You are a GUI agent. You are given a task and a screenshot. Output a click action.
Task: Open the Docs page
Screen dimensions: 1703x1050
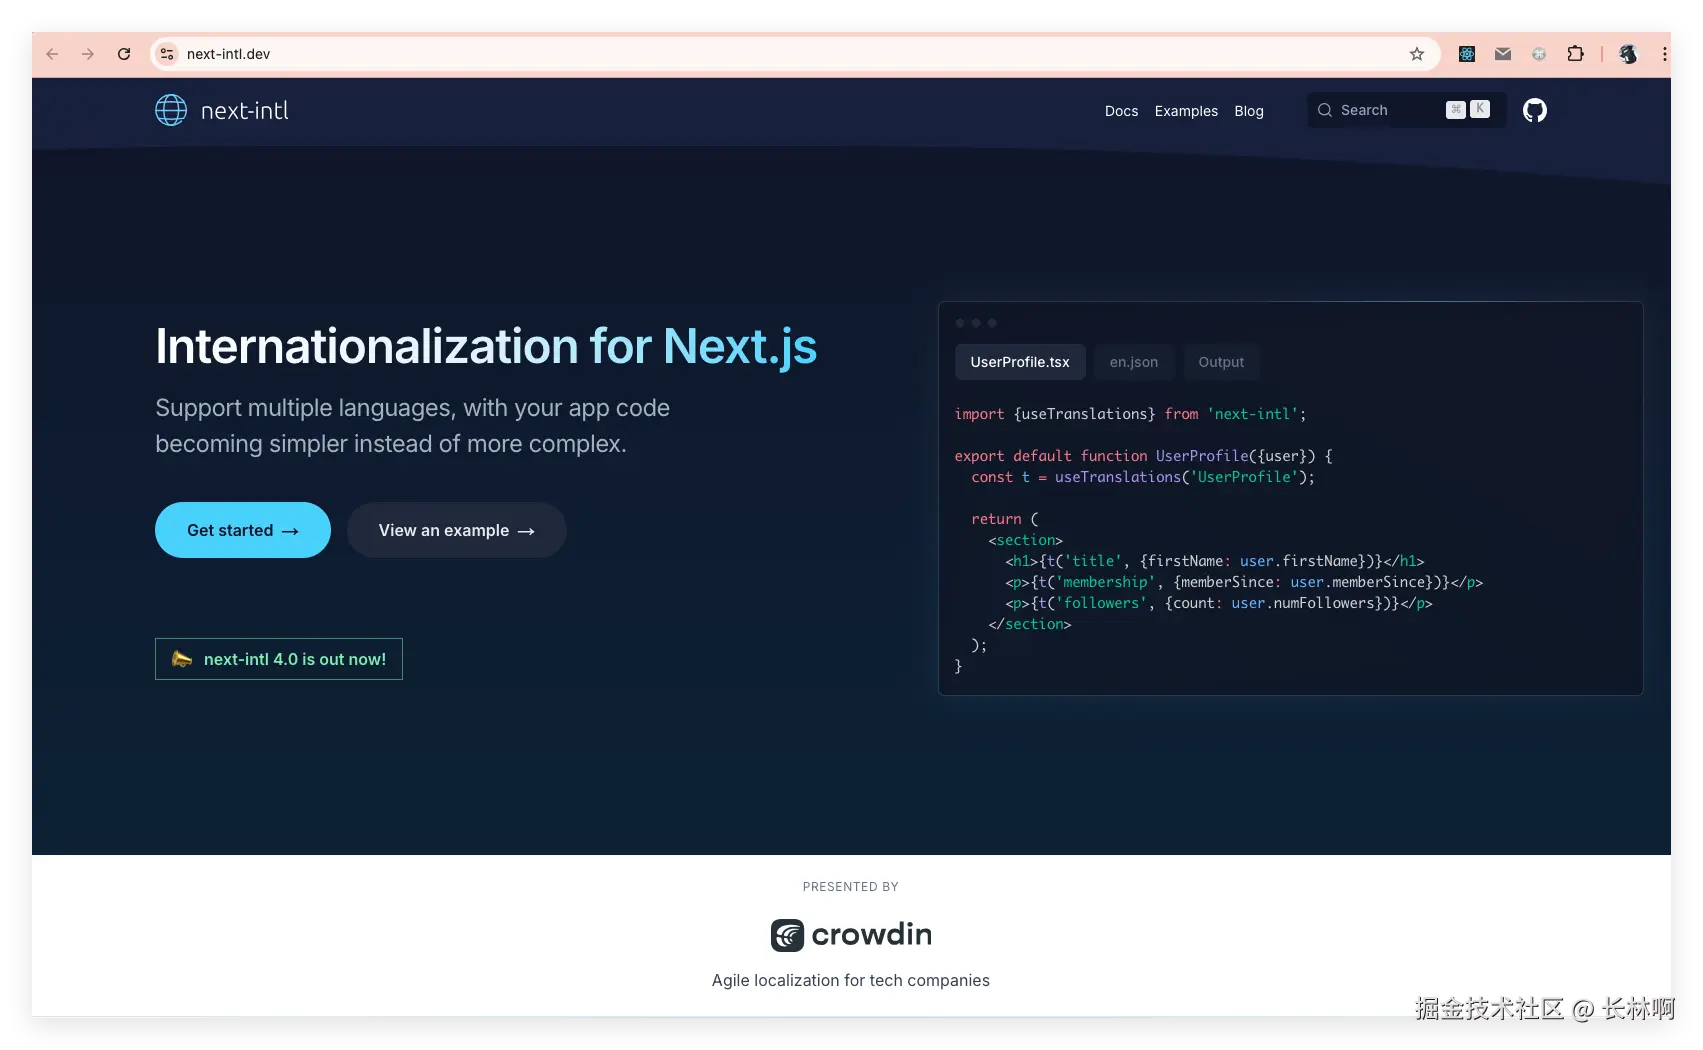click(x=1121, y=111)
